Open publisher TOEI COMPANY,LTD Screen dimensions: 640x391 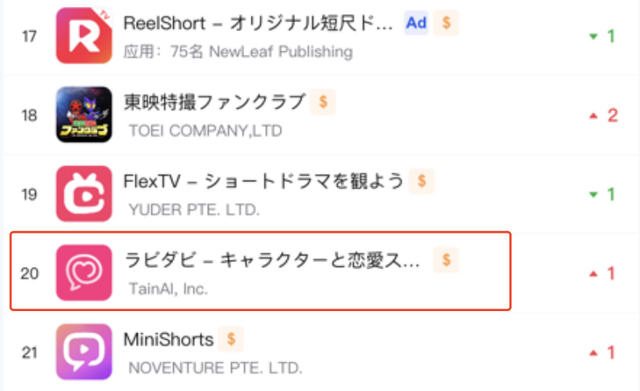205,131
